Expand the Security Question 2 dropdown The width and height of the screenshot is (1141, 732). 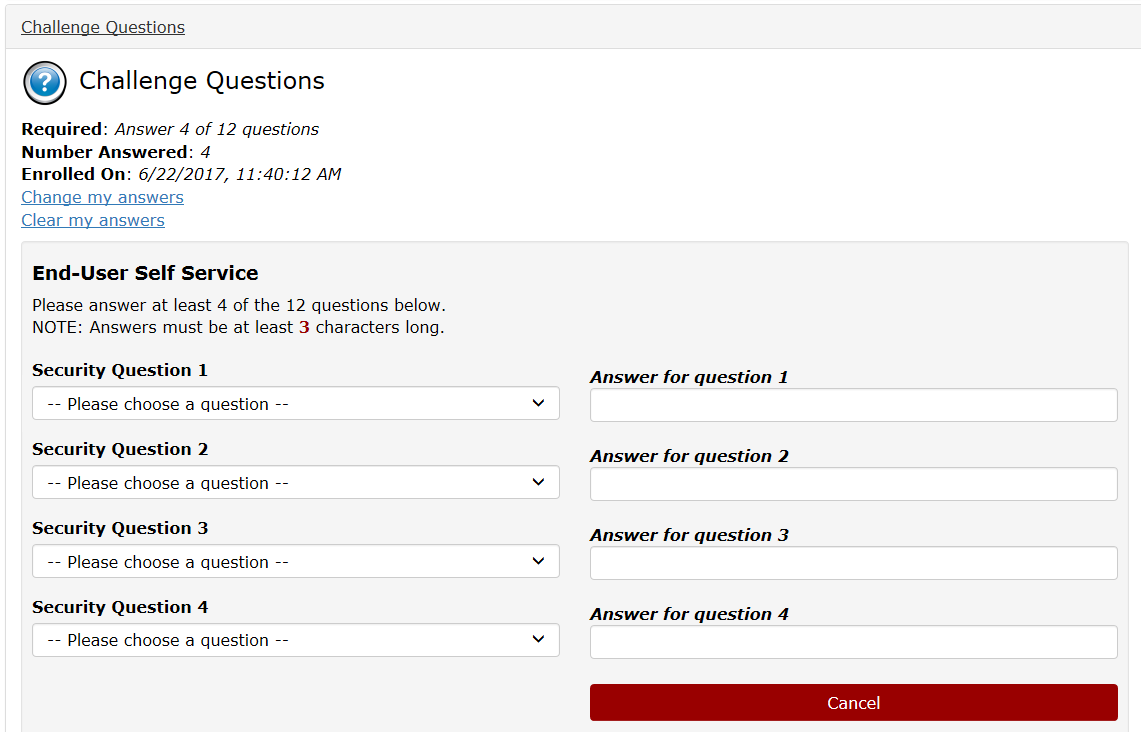click(295, 483)
